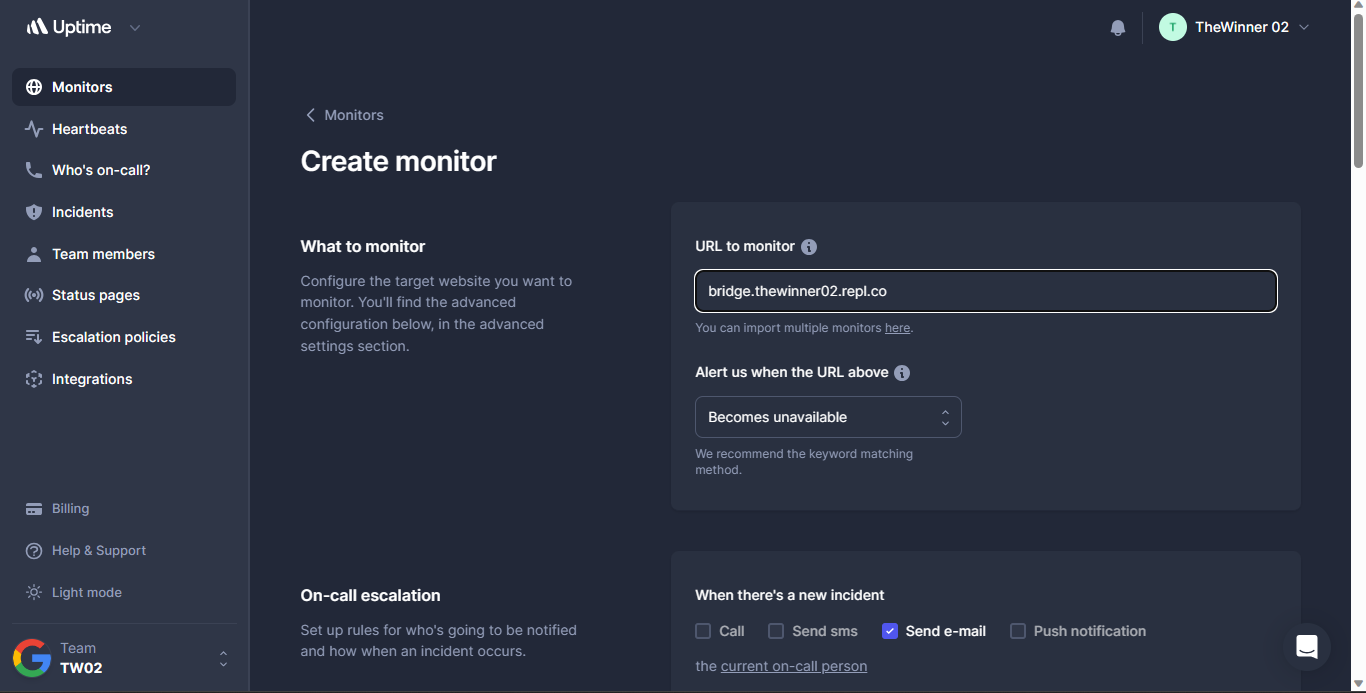Uncheck the Send e-mail checkbox
Viewport: 1366px width, 693px height.
click(890, 631)
